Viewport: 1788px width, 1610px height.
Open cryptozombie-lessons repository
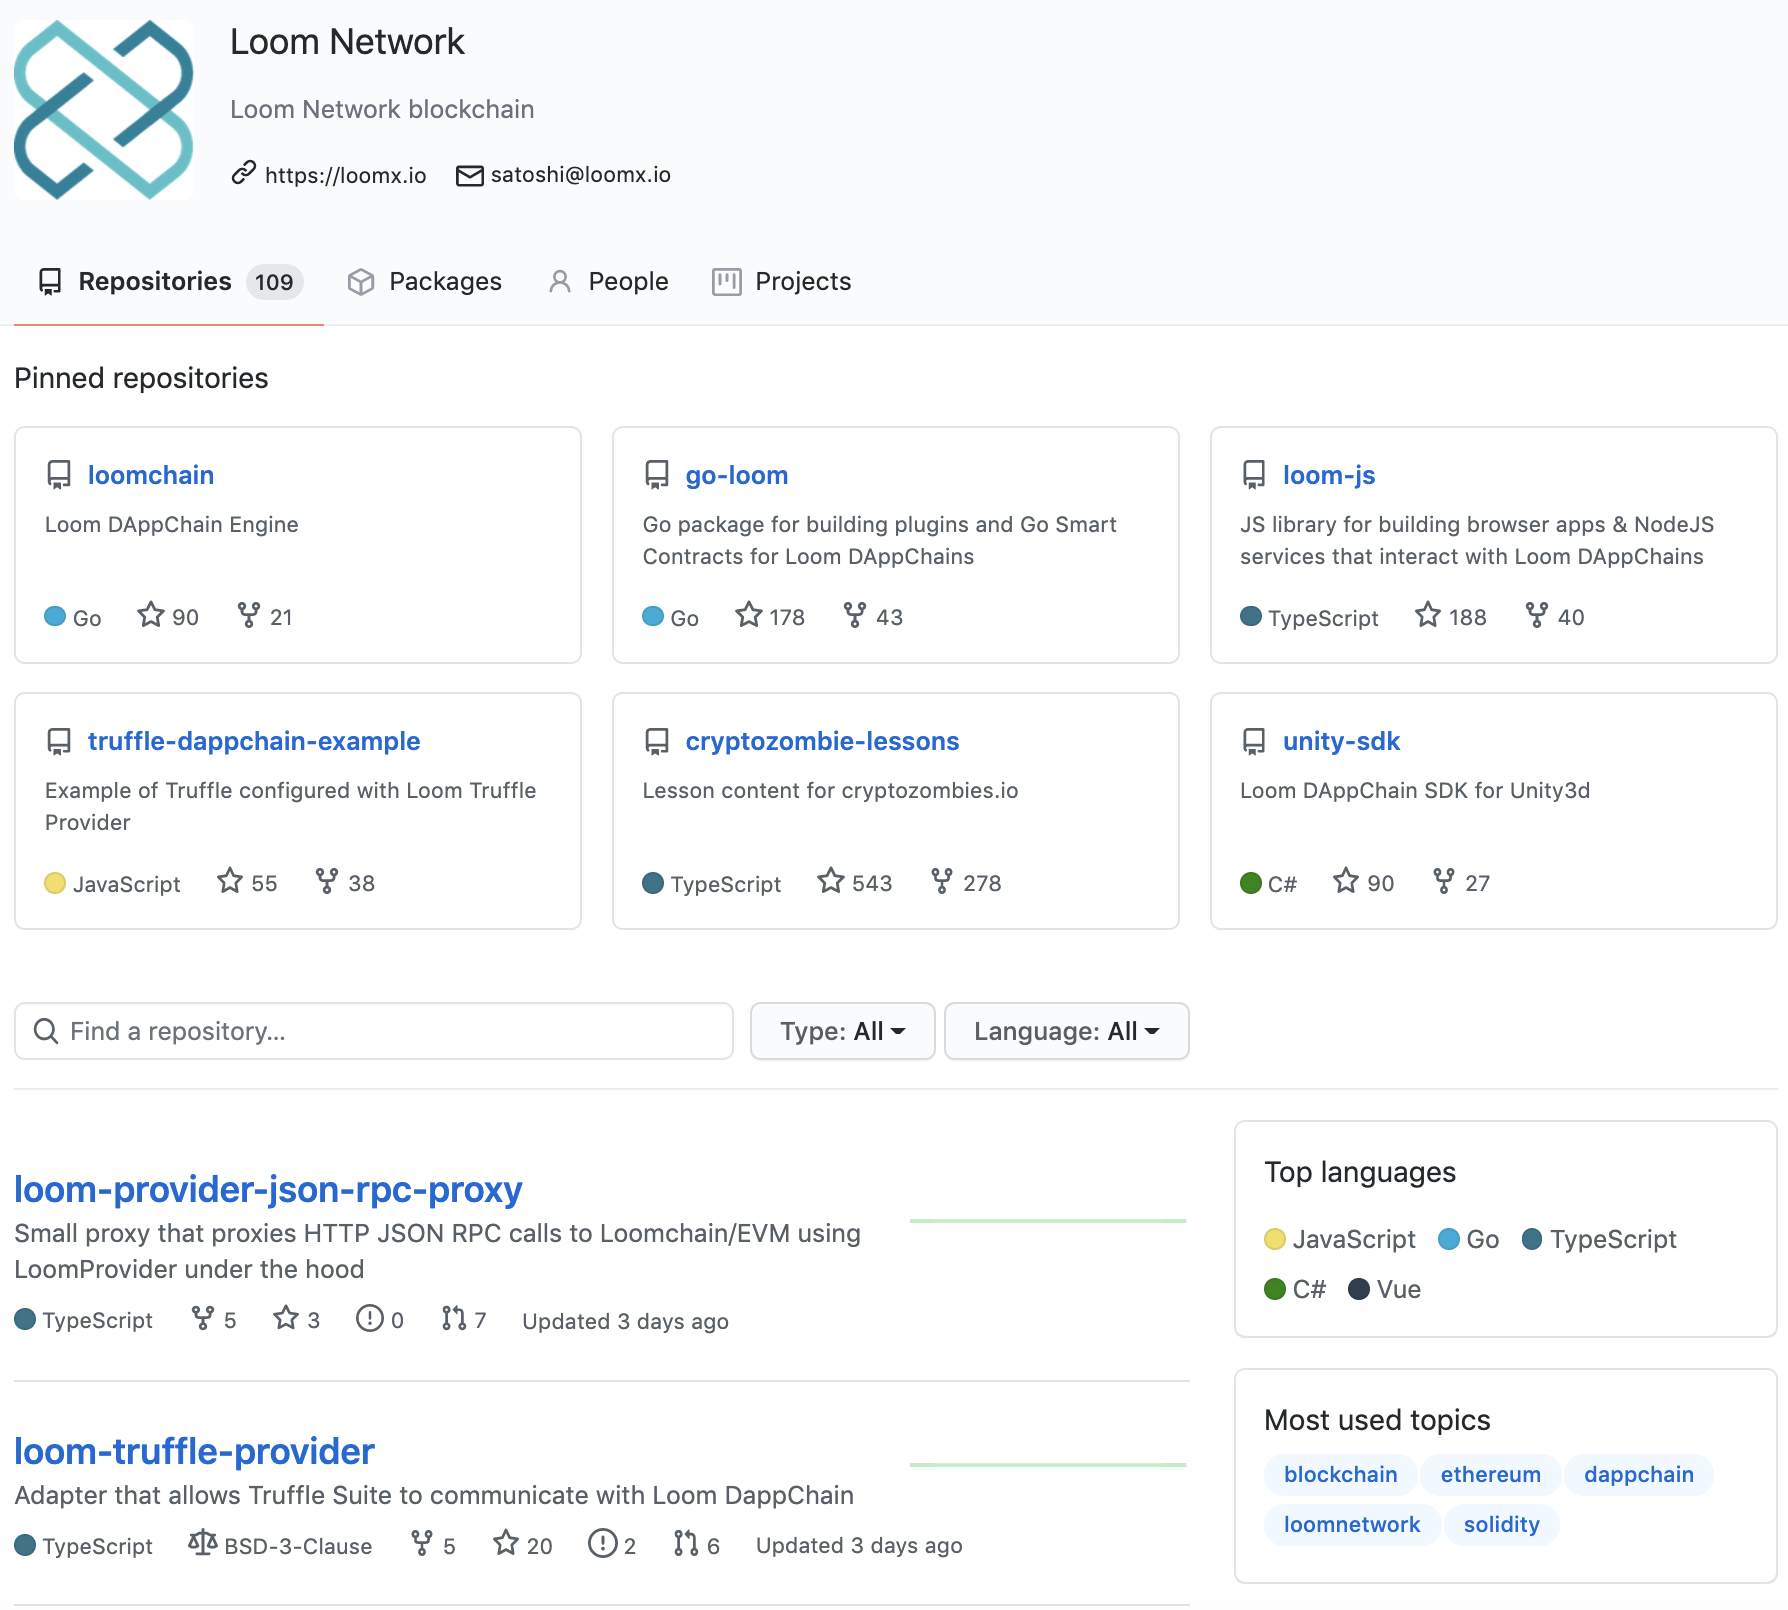tap(822, 741)
